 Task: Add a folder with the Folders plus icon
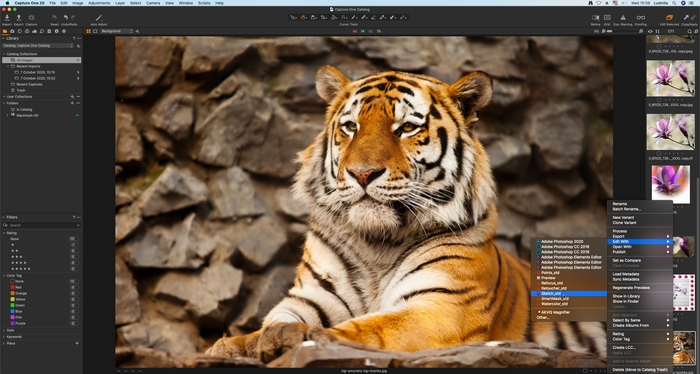pyautogui.click(x=72, y=103)
